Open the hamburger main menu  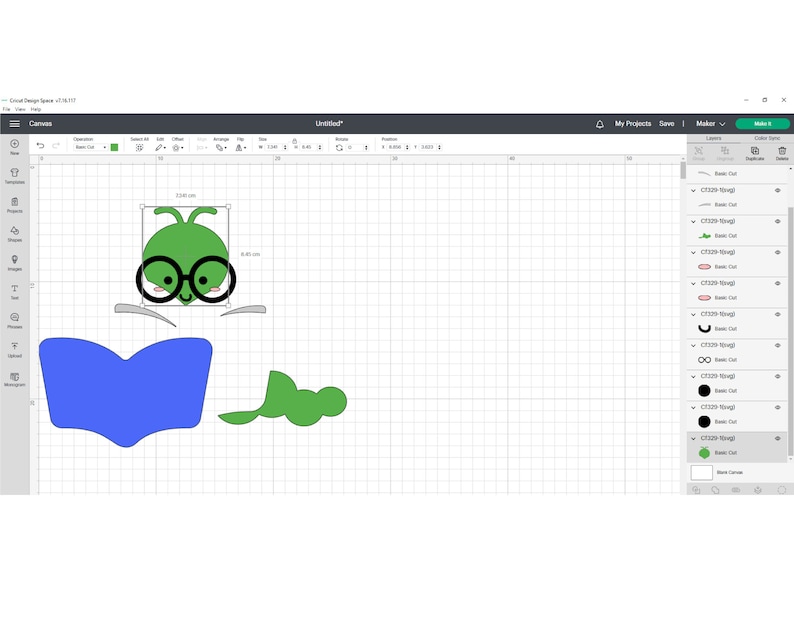15,124
